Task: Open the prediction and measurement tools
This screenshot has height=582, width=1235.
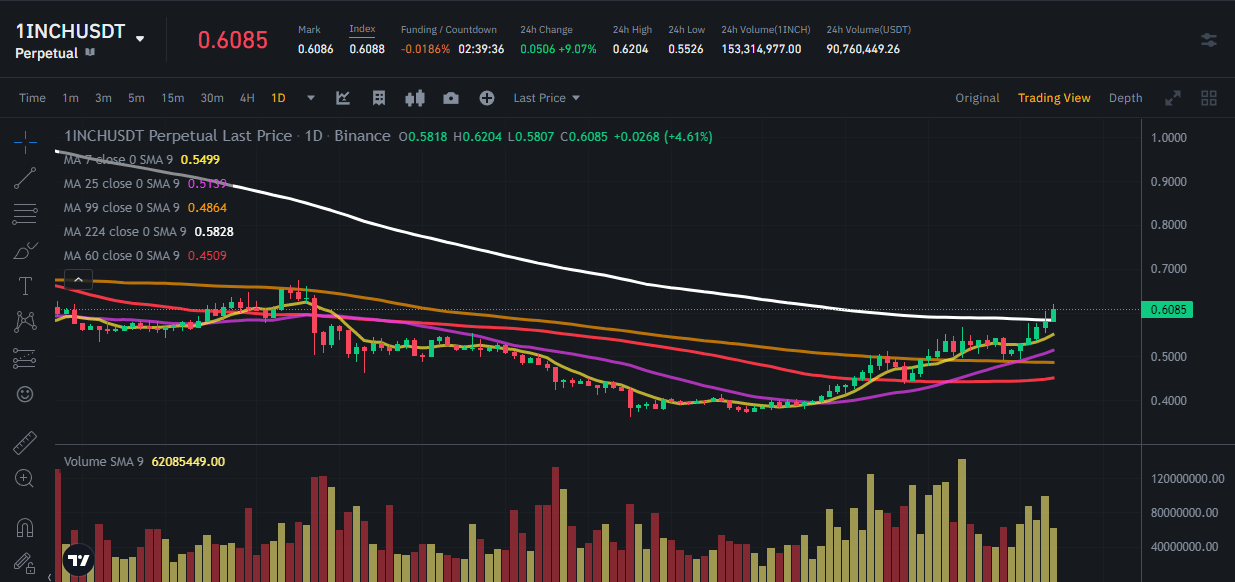Action: (25, 358)
